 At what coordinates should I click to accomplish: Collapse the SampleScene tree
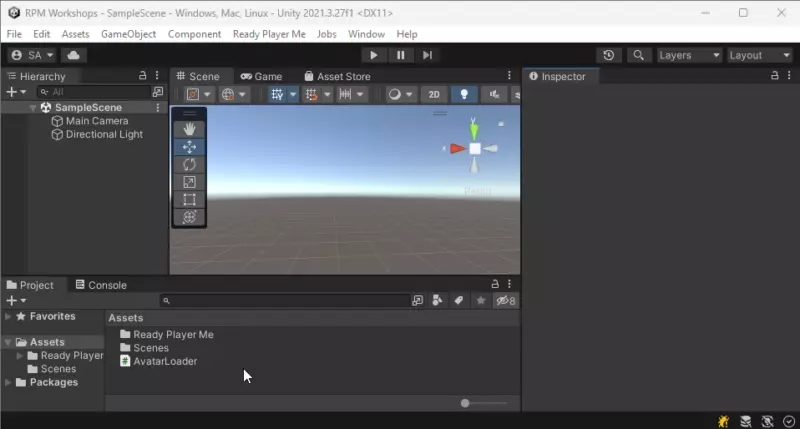click(x=33, y=108)
